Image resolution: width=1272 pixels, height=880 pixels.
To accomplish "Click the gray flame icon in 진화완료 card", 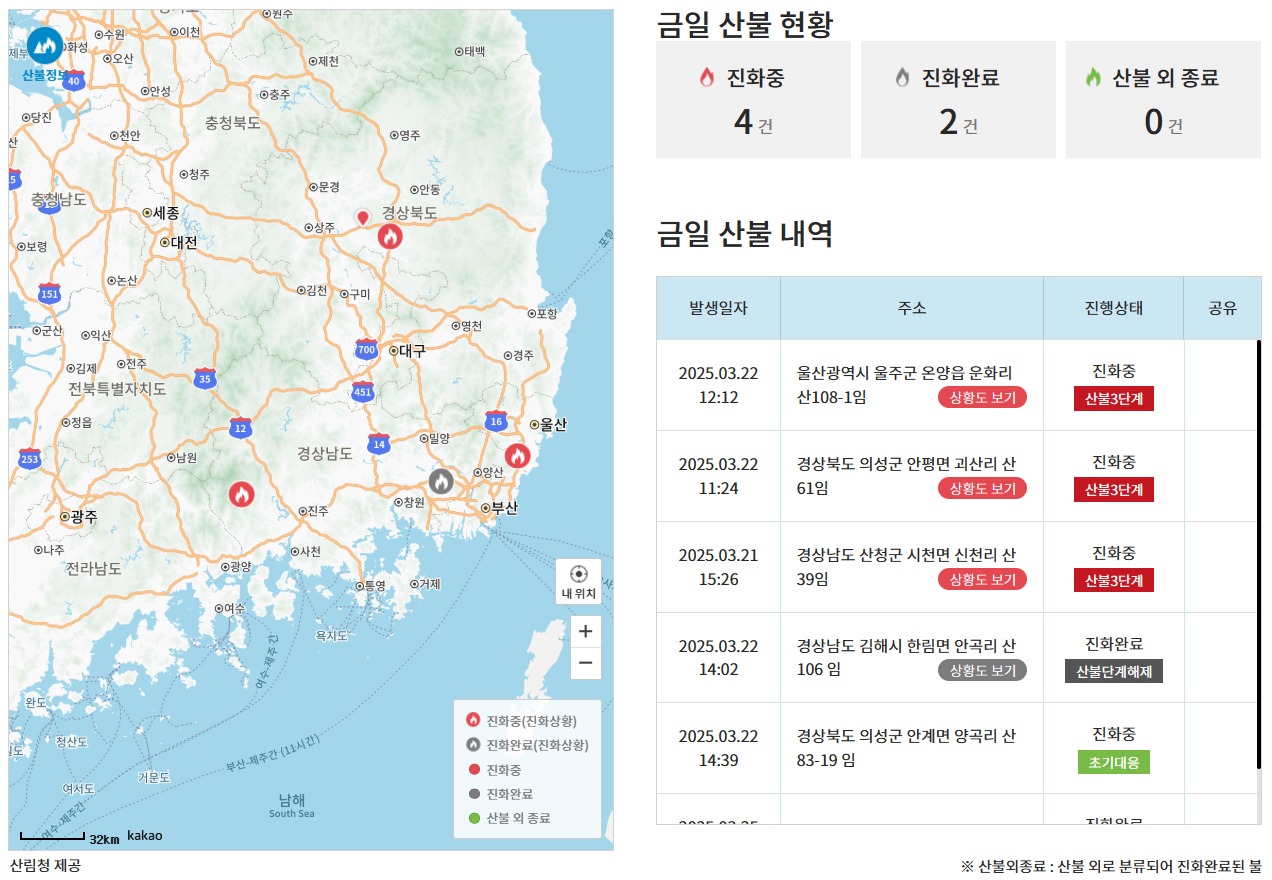I will tap(902, 77).
